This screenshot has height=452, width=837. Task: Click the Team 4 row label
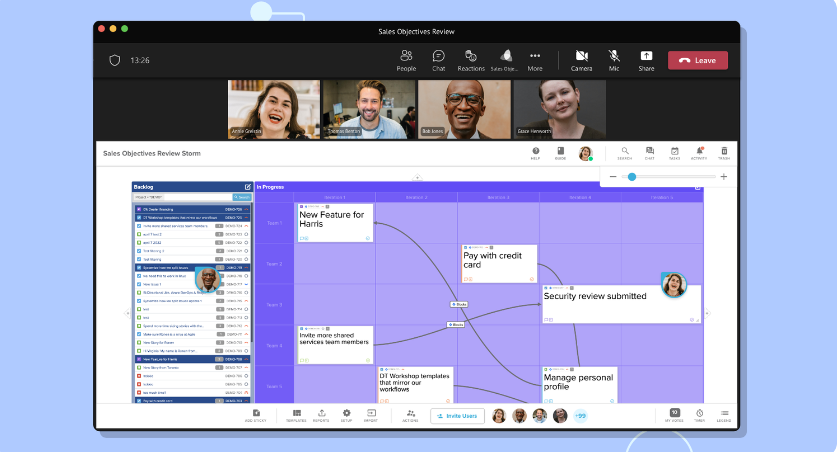(x=274, y=346)
